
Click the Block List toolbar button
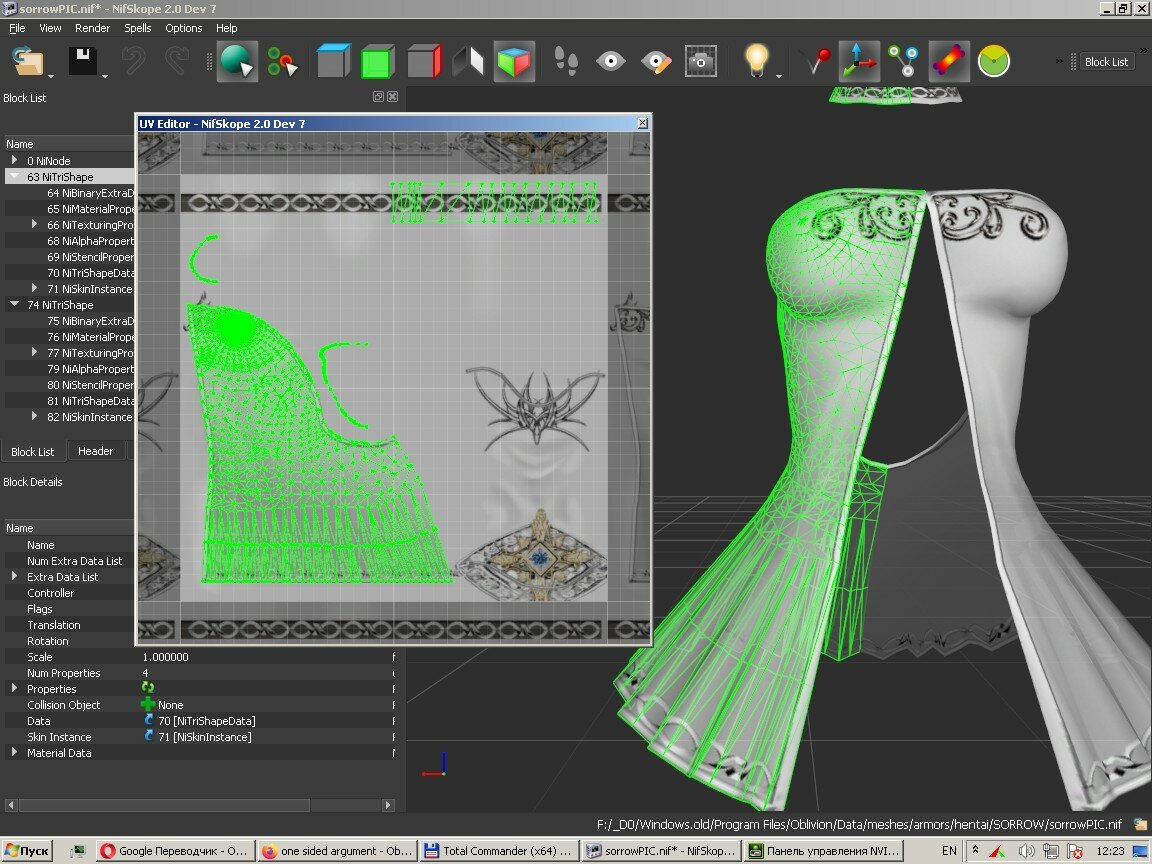click(x=1106, y=62)
